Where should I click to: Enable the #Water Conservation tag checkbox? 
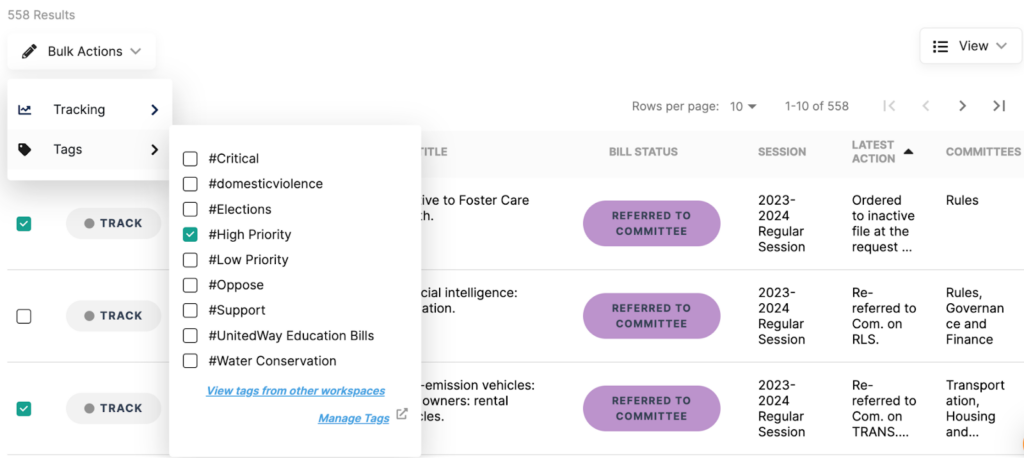(190, 361)
